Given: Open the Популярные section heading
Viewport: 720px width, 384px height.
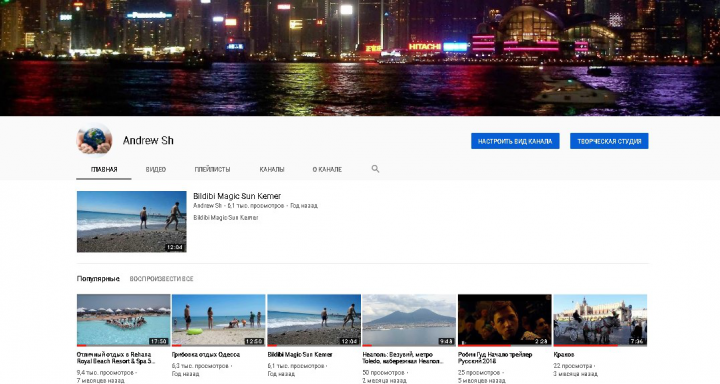Looking at the screenshot, I should (x=98, y=279).
